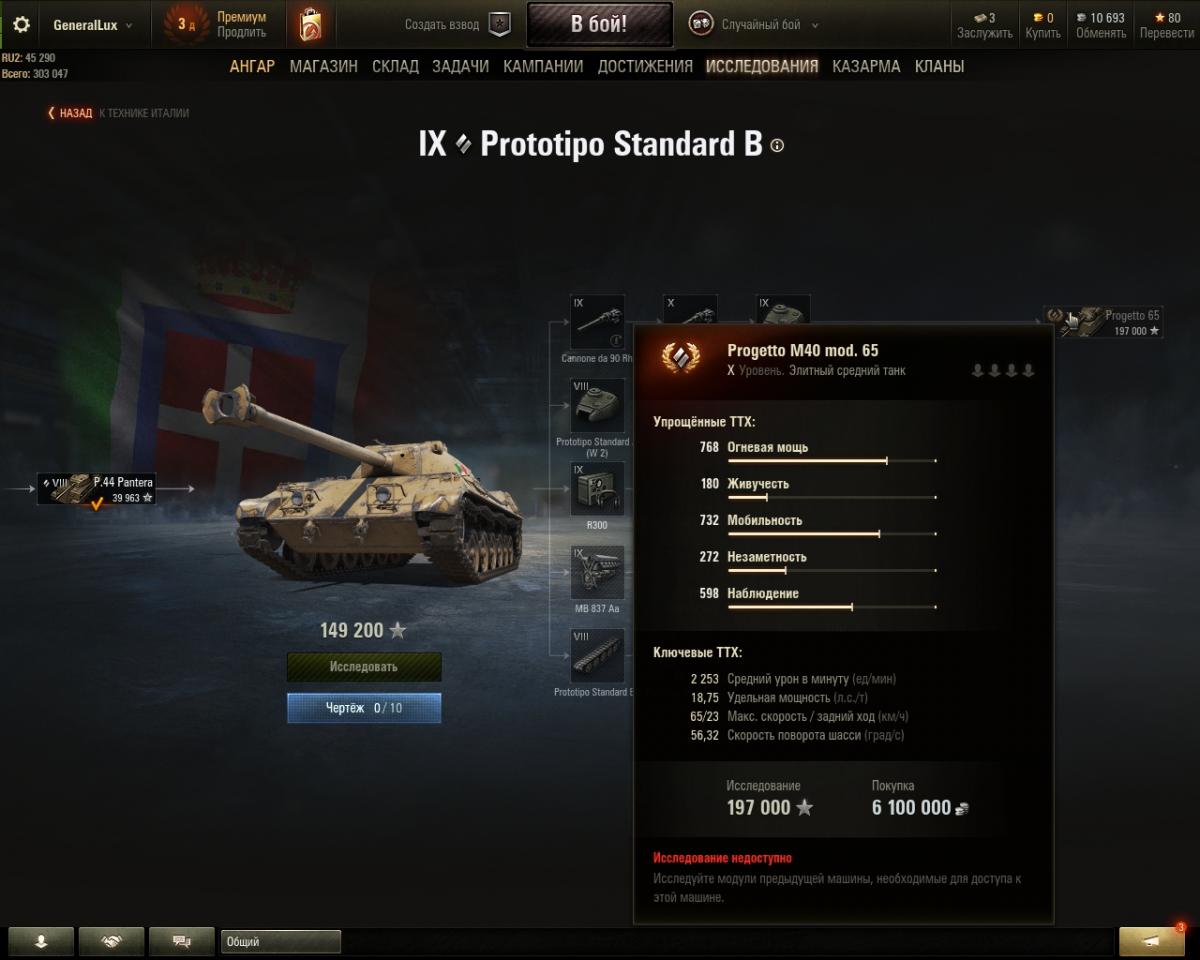Screen dimensions: 1200x960
Task: Open the premium shop bag icon
Action: pyautogui.click(x=311, y=25)
